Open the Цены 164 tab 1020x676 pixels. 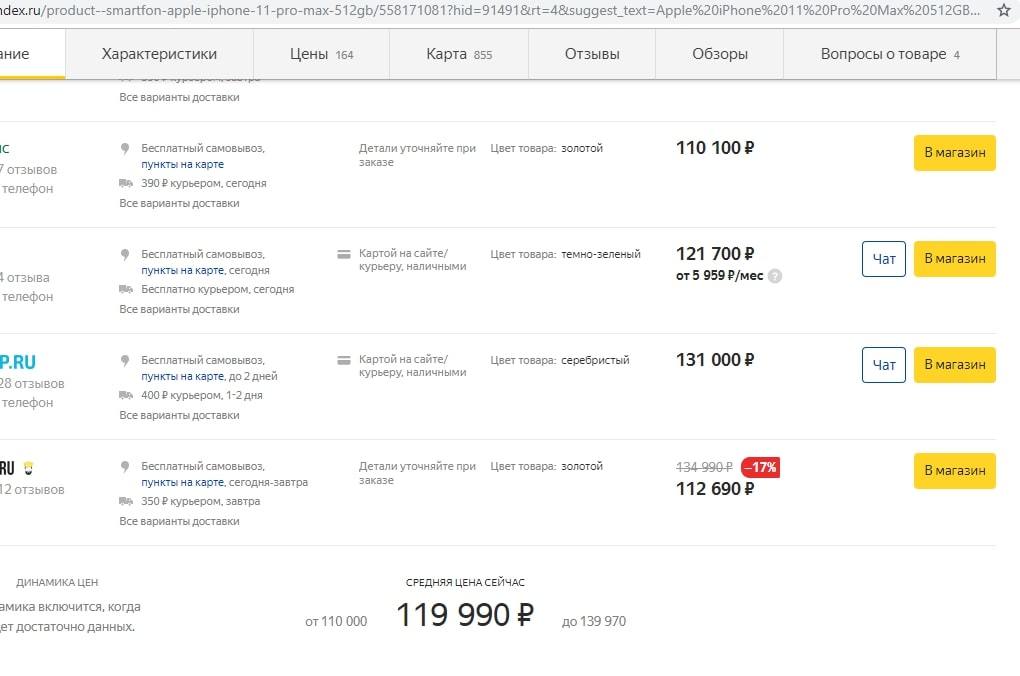tap(321, 54)
